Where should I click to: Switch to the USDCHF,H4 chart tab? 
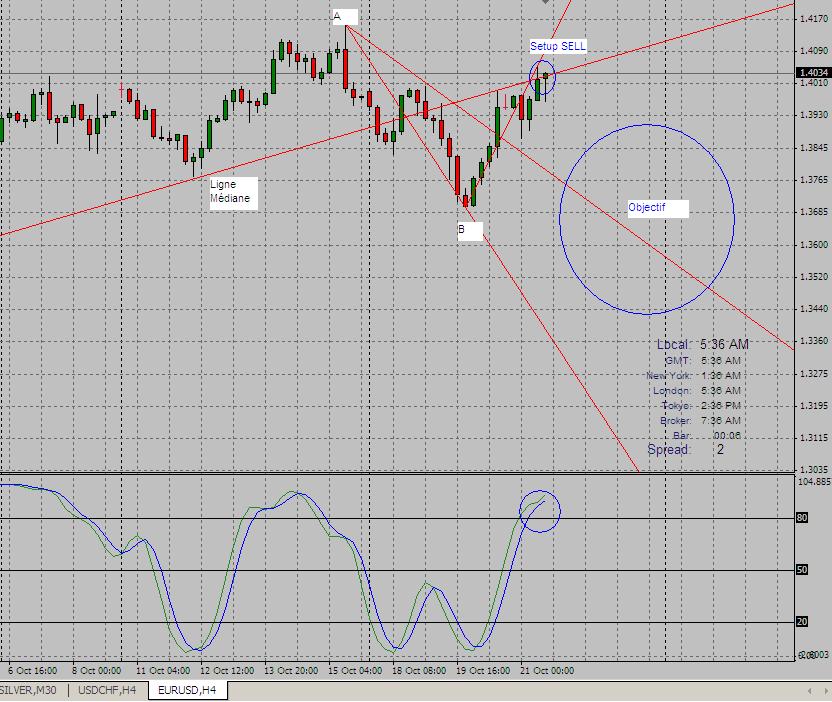click(107, 690)
